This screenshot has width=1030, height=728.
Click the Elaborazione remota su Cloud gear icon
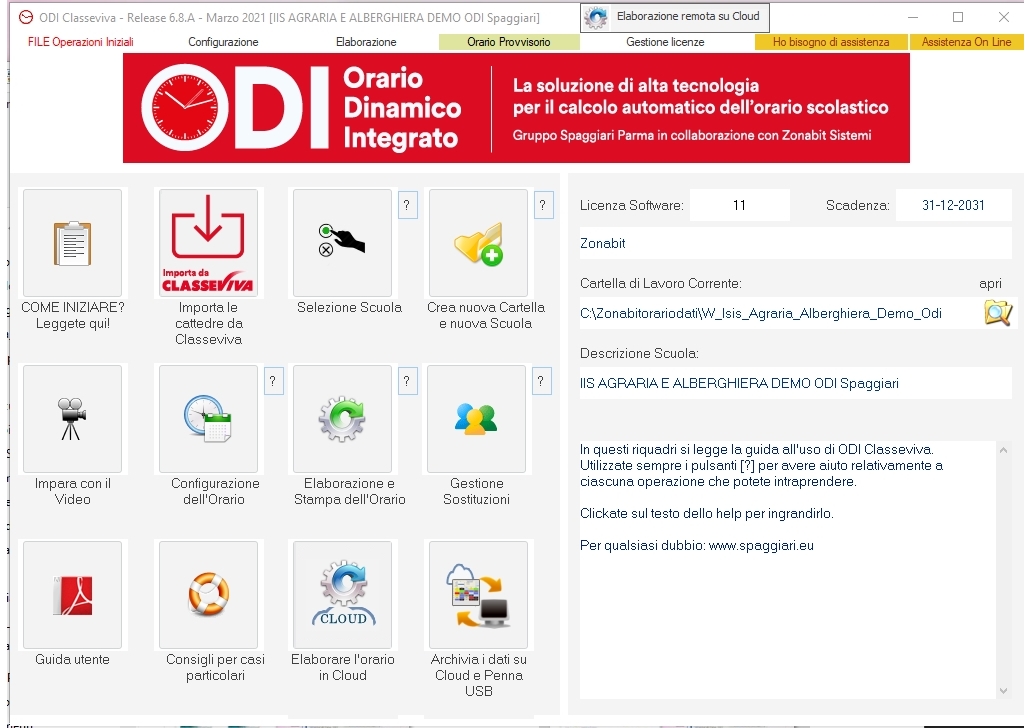click(596, 17)
